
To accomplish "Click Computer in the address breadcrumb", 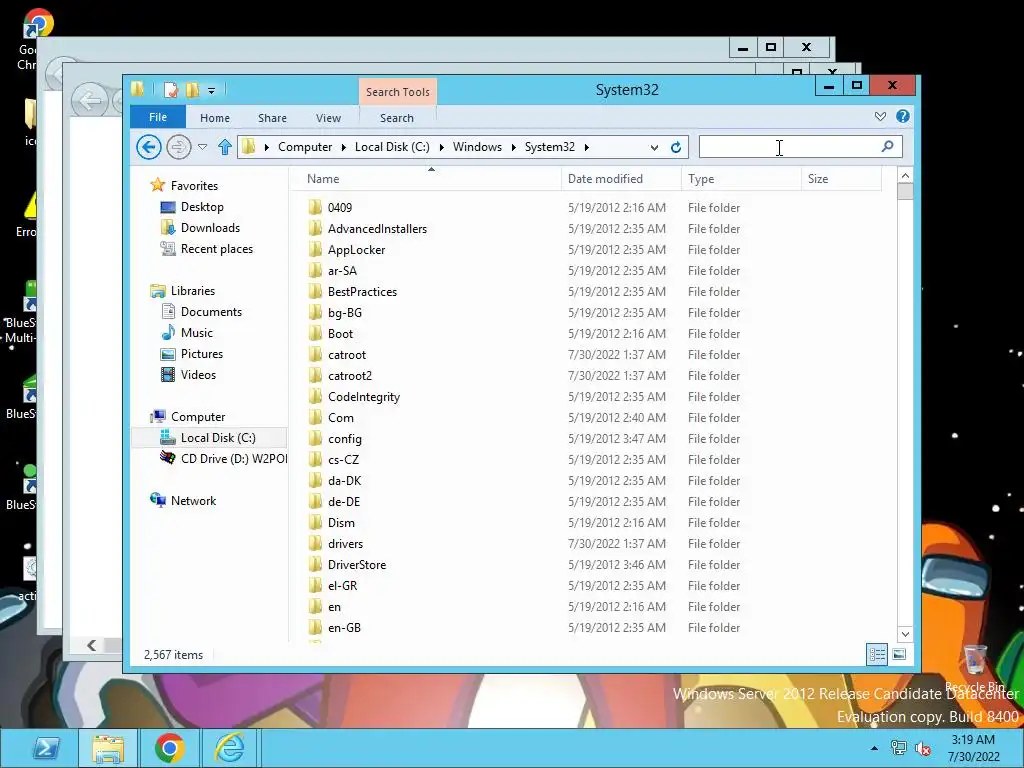I will [305, 147].
